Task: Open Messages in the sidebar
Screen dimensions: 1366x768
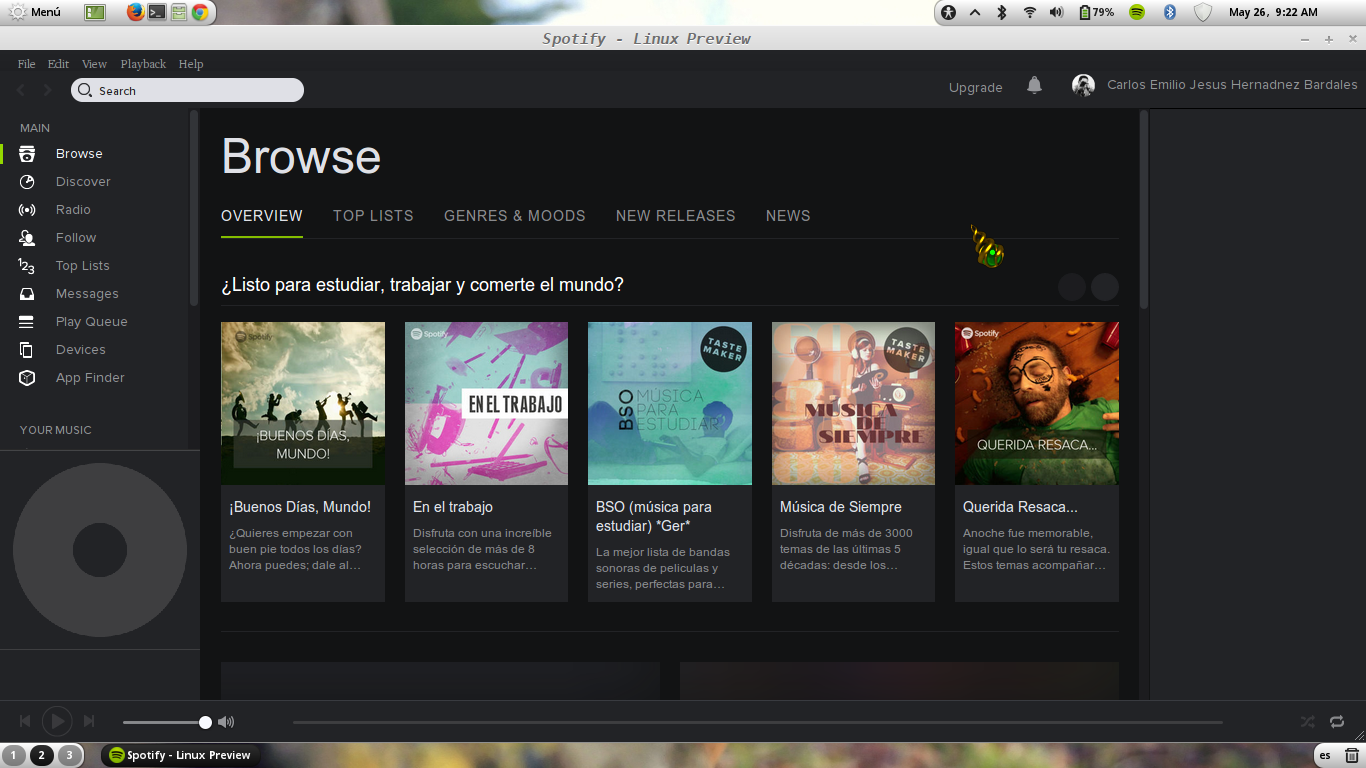Action: [x=85, y=293]
